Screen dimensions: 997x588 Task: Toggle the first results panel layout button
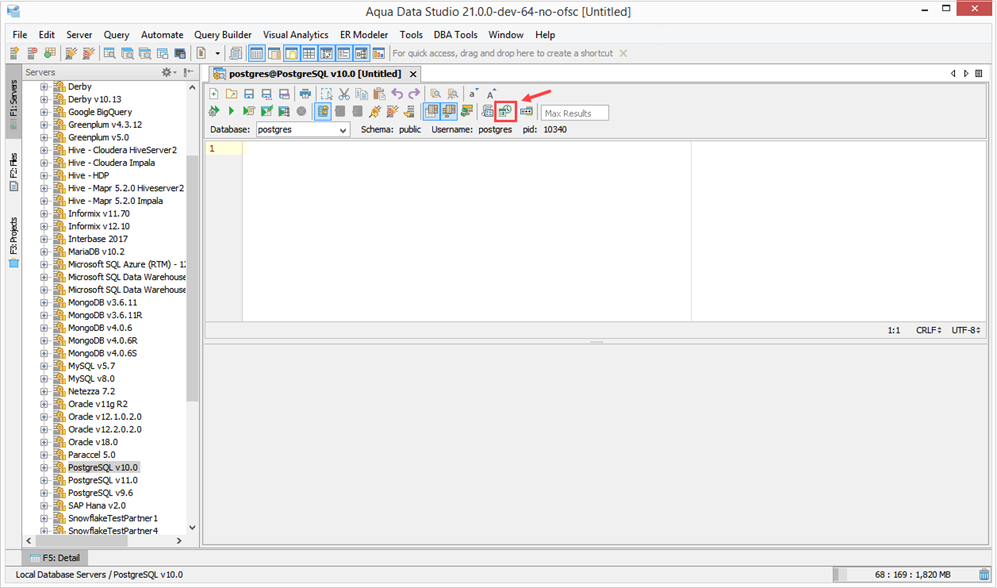pyautogui.click(x=431, y=111)
